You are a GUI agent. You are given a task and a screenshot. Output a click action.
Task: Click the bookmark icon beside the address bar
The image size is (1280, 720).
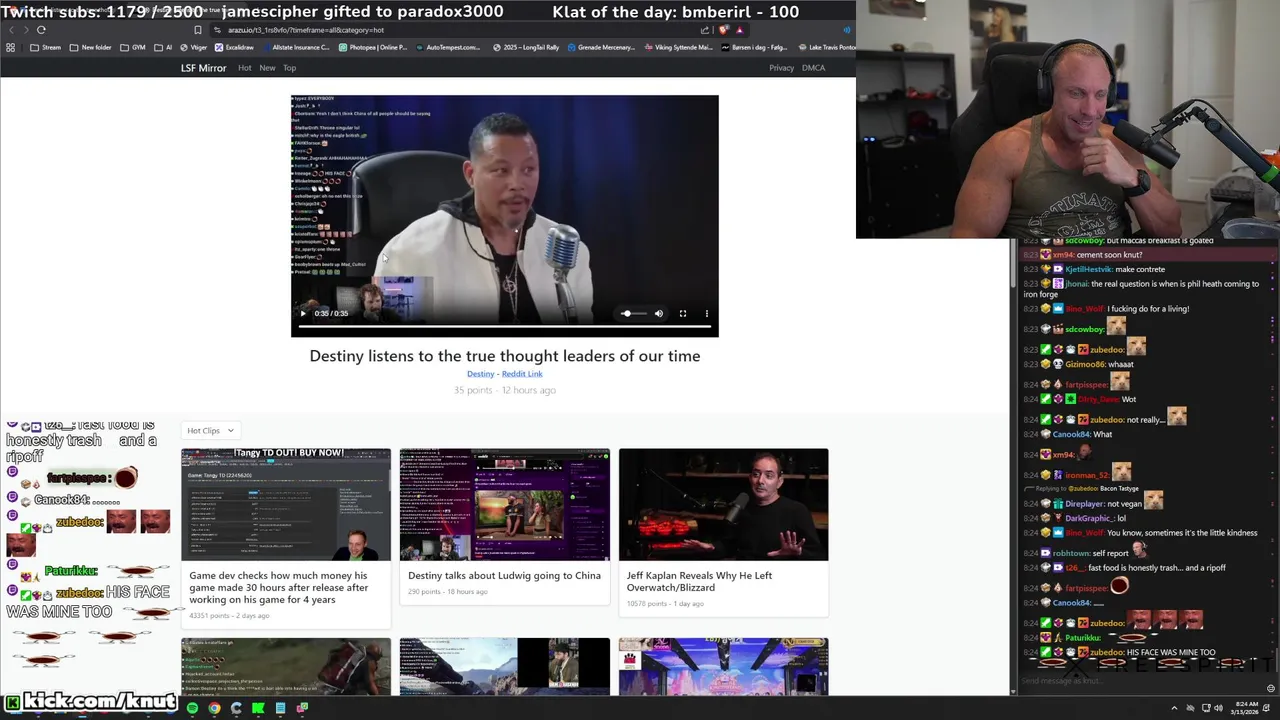pyautogui.click(x=197, y=30)
